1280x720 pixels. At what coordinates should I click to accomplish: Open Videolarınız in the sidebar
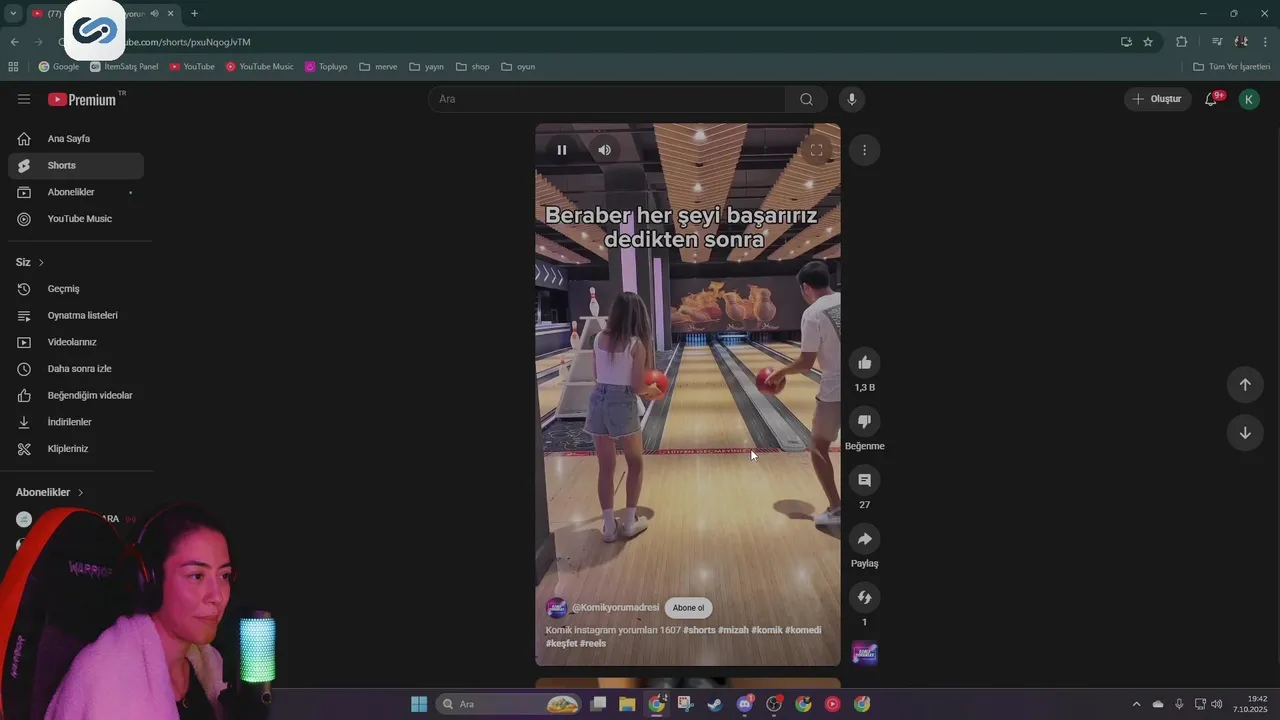click(76, 342)
